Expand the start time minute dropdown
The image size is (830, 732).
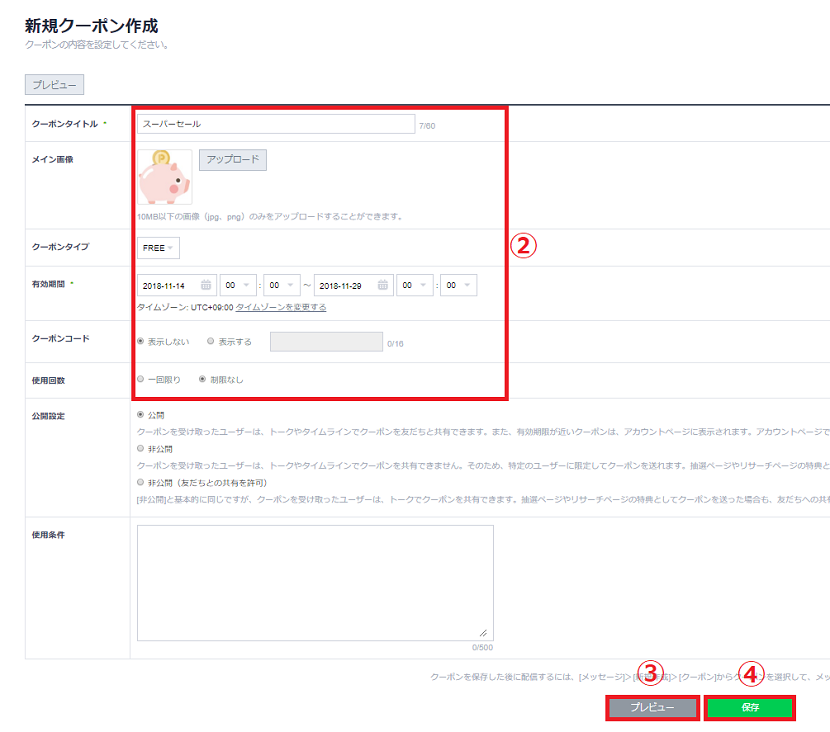[x=282, y=285]
